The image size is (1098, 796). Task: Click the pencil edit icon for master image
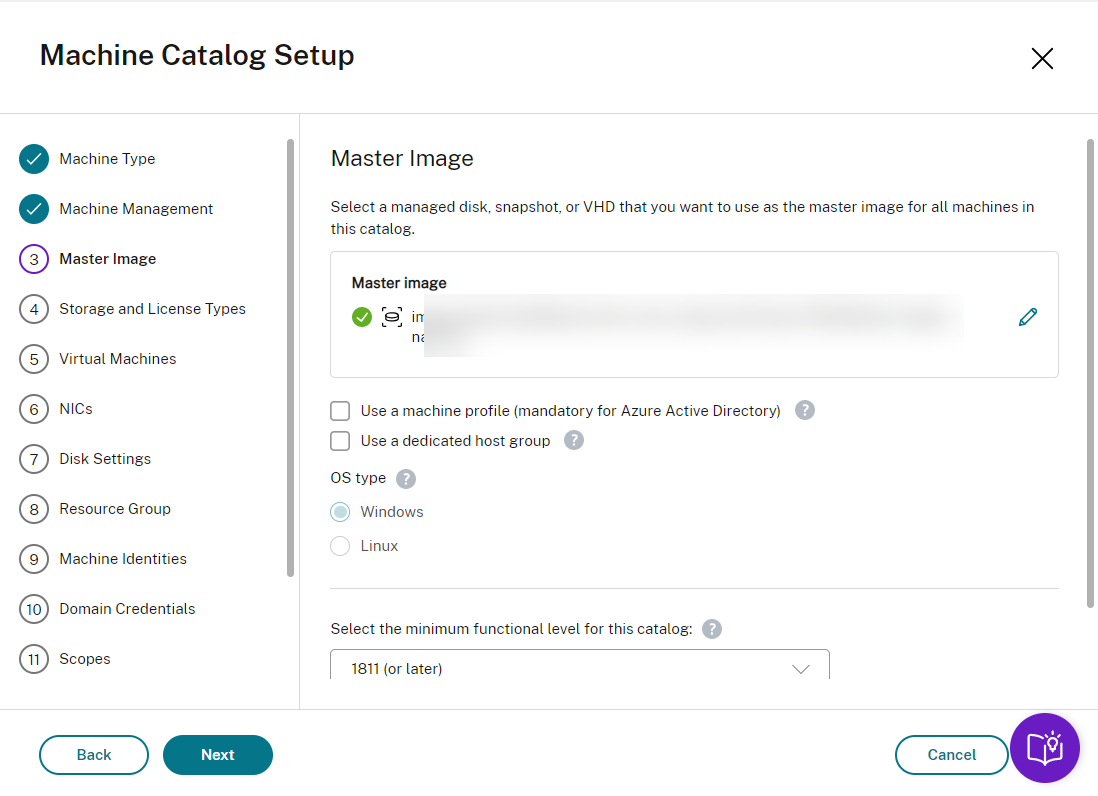[1027, 317]
